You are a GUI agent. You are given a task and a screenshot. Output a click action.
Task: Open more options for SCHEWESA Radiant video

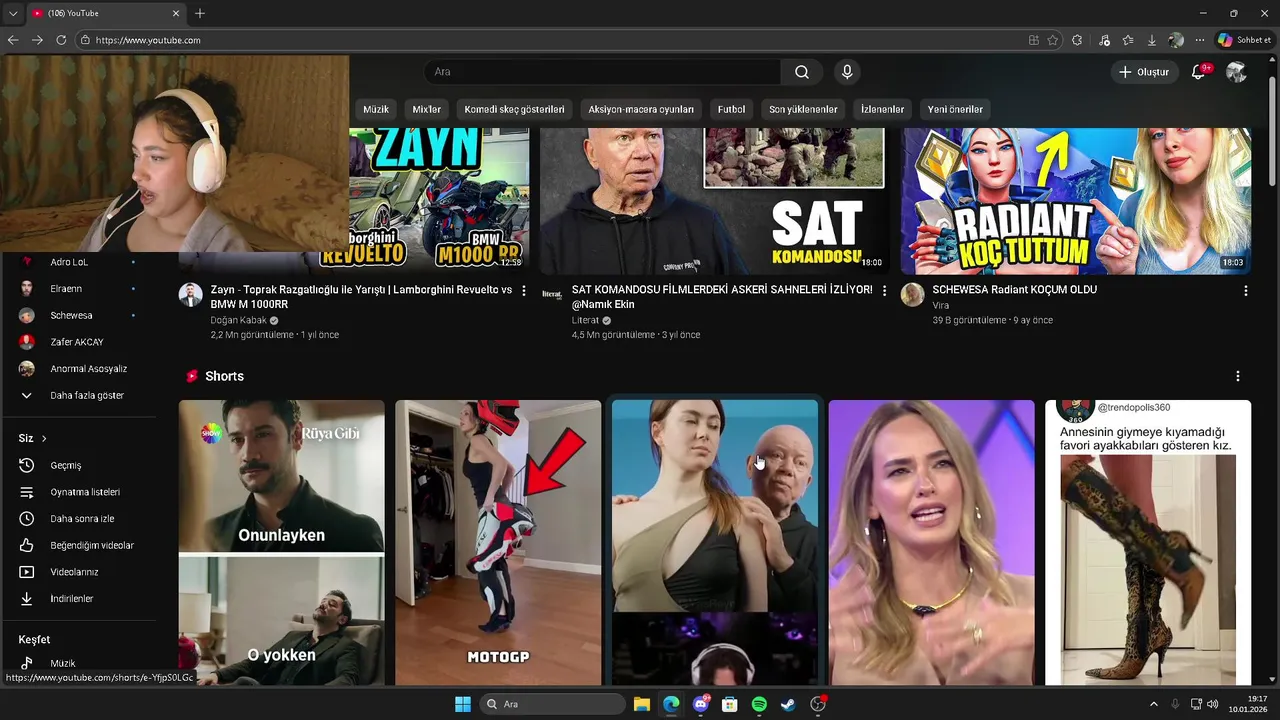(x=1245, y=291)
